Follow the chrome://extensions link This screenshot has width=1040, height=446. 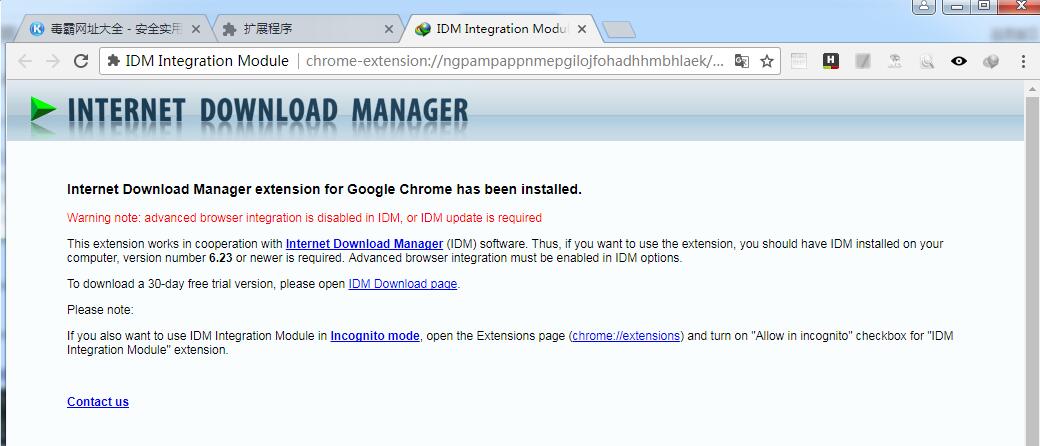(626, 336)
